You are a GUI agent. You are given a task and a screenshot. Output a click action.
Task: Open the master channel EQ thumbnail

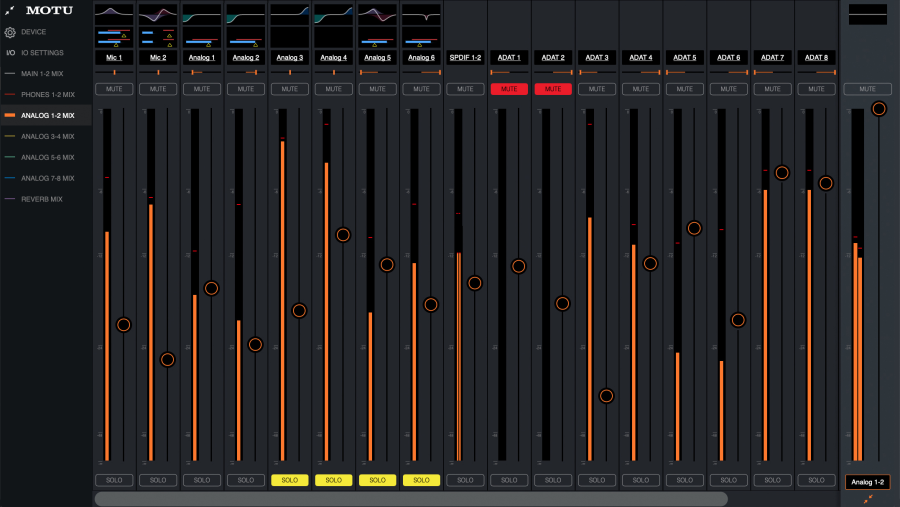click(x=867, y=14)
